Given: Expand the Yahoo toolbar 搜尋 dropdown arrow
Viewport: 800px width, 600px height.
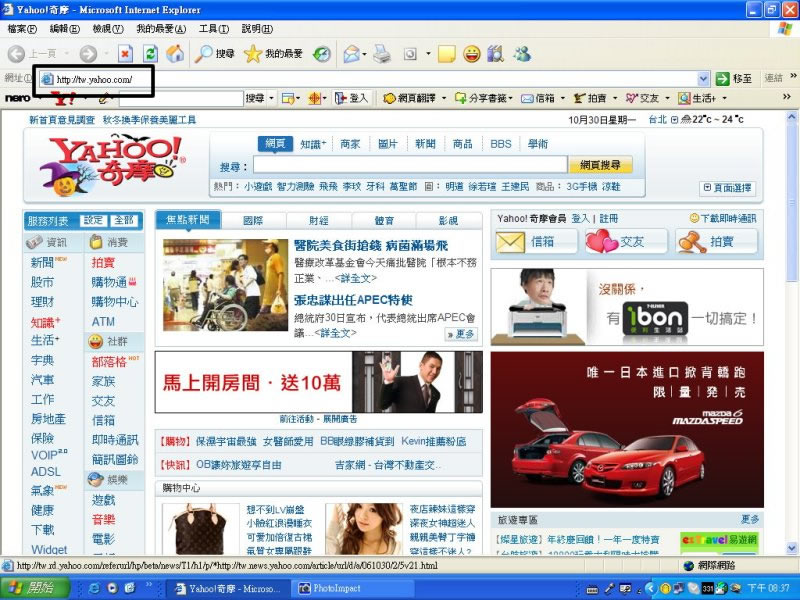Looking at the screenshot, I should tap(271, 98).
